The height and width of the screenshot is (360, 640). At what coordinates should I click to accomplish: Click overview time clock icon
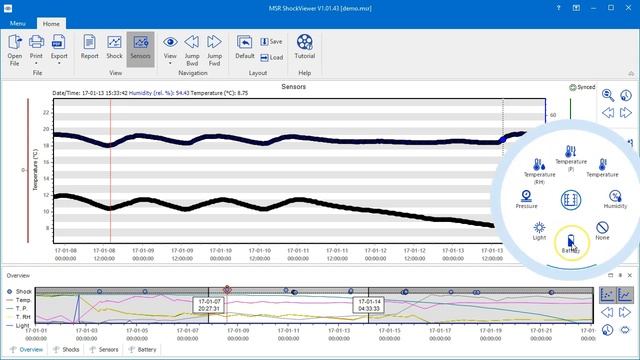pyautogui.click(x=607, y=330)
